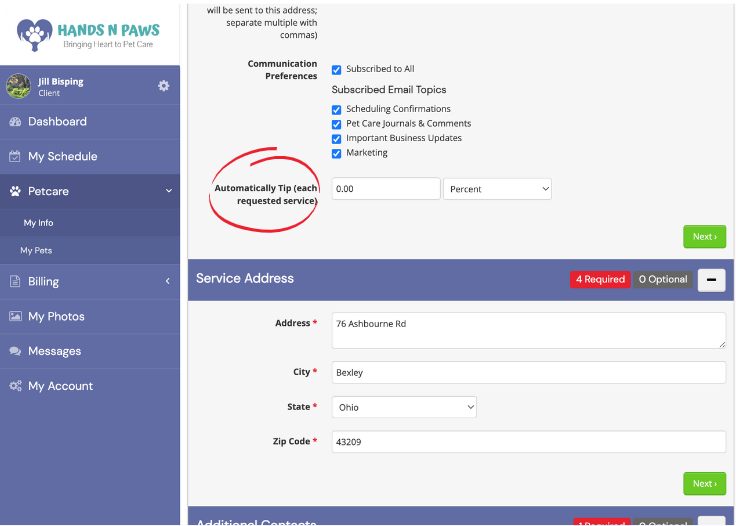Toggle Important Business Updates checkbox
The height and width of the screenshot is (526, 736).
pos(336,139)
